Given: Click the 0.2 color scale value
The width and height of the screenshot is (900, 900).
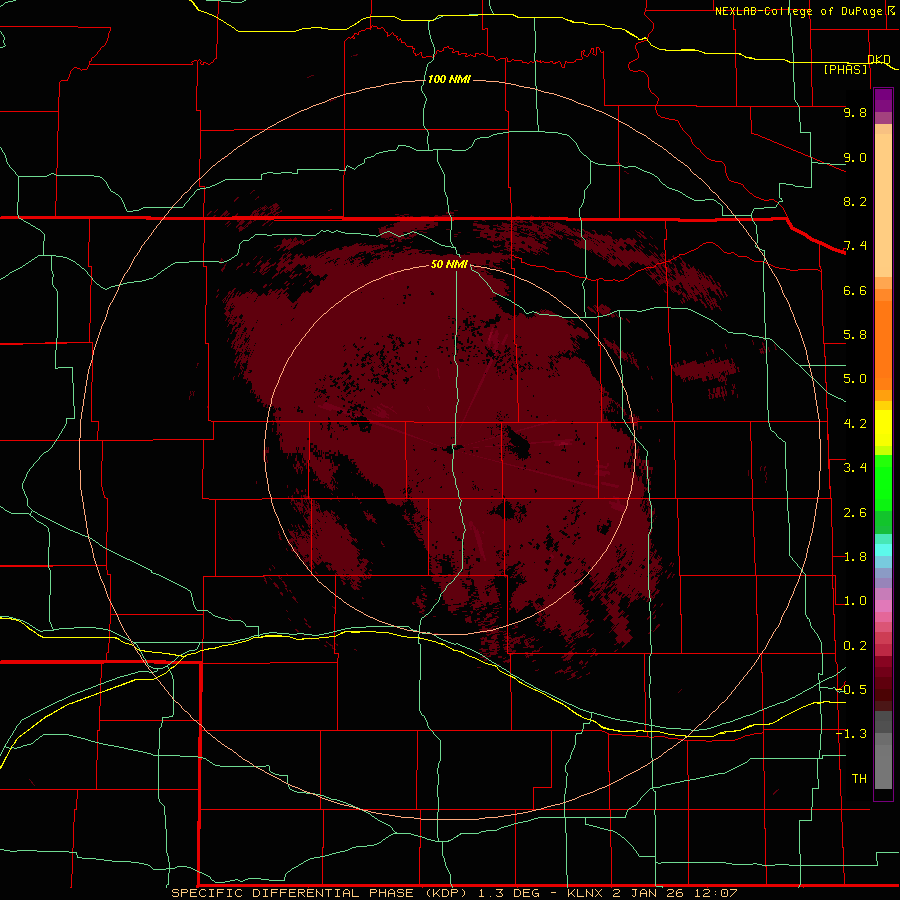Looking at the screenshot, I should pyautogui.click(x=855, y=646).
